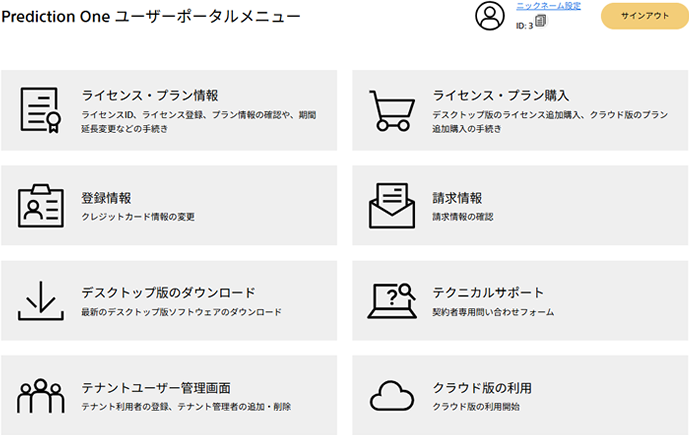Click the user profile avatar icon
Viewport: 689px width, 435px height.
coord(490,16)
